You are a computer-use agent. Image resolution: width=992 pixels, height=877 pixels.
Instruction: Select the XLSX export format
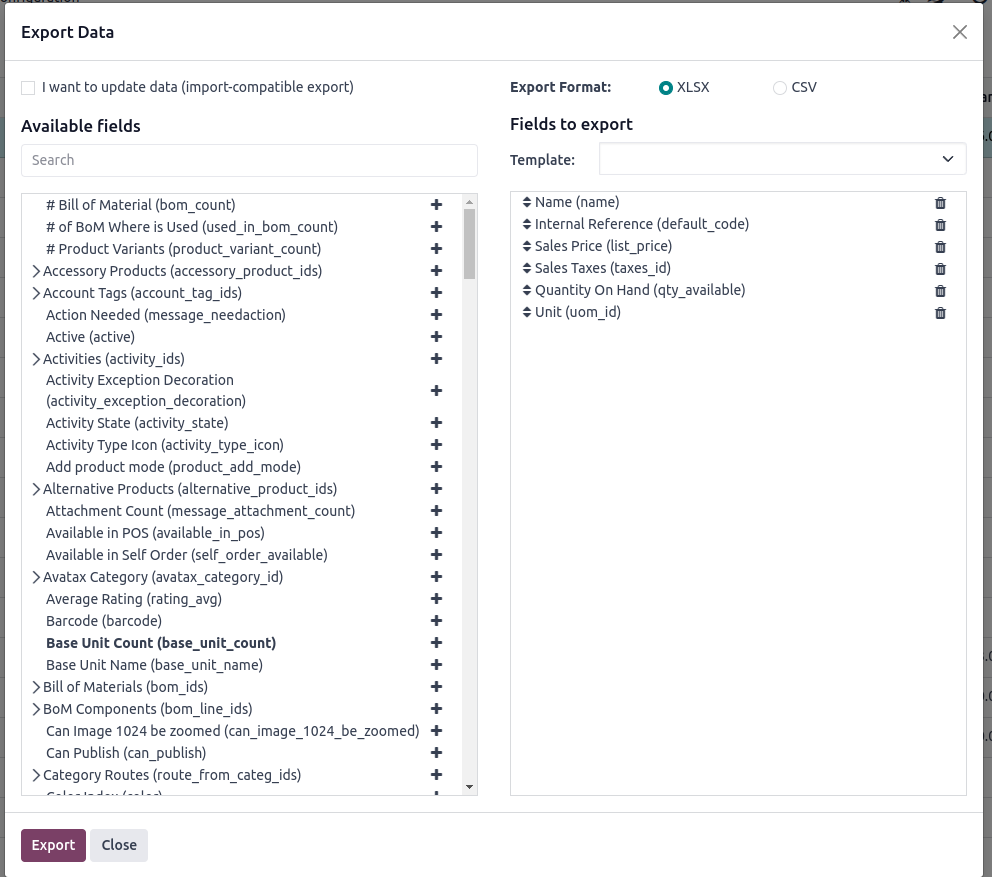[665, 88]
